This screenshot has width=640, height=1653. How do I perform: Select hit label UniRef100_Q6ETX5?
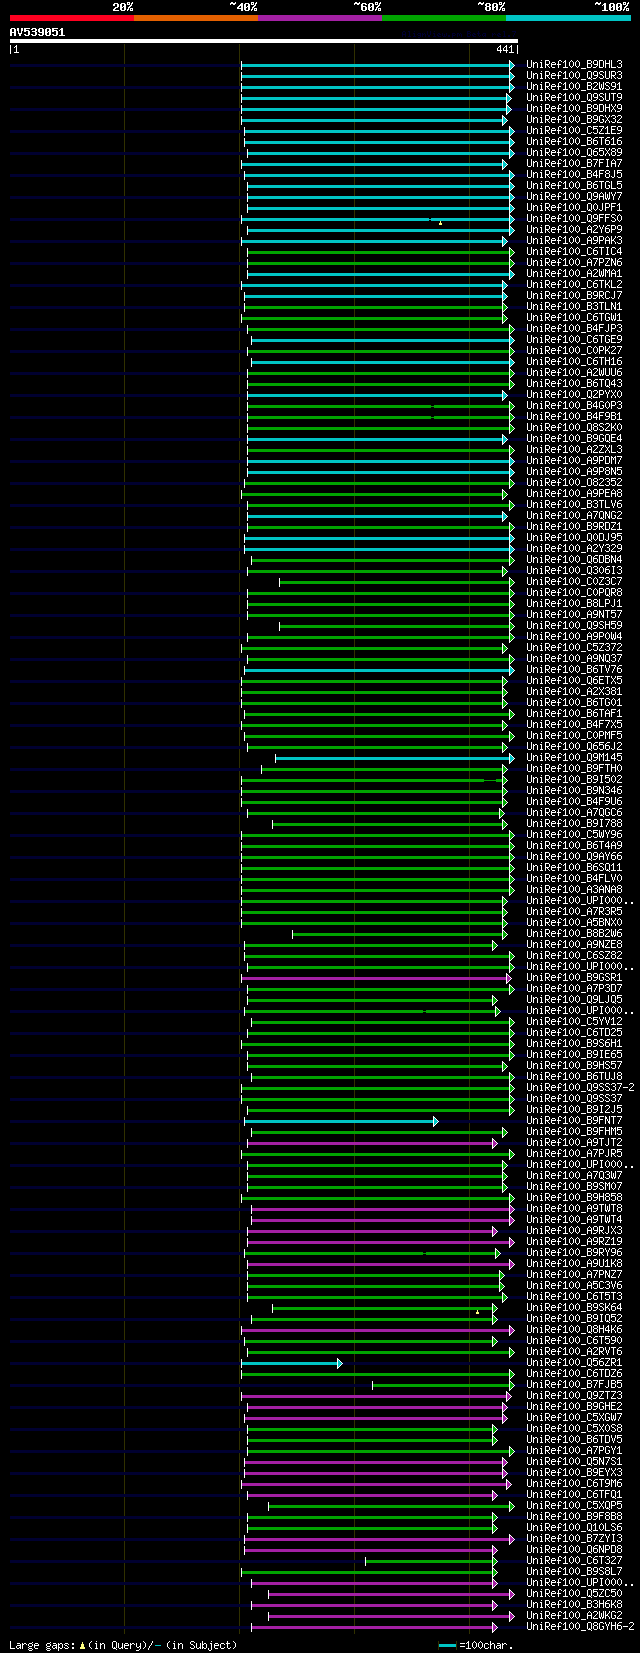click(x=574, y=681)
